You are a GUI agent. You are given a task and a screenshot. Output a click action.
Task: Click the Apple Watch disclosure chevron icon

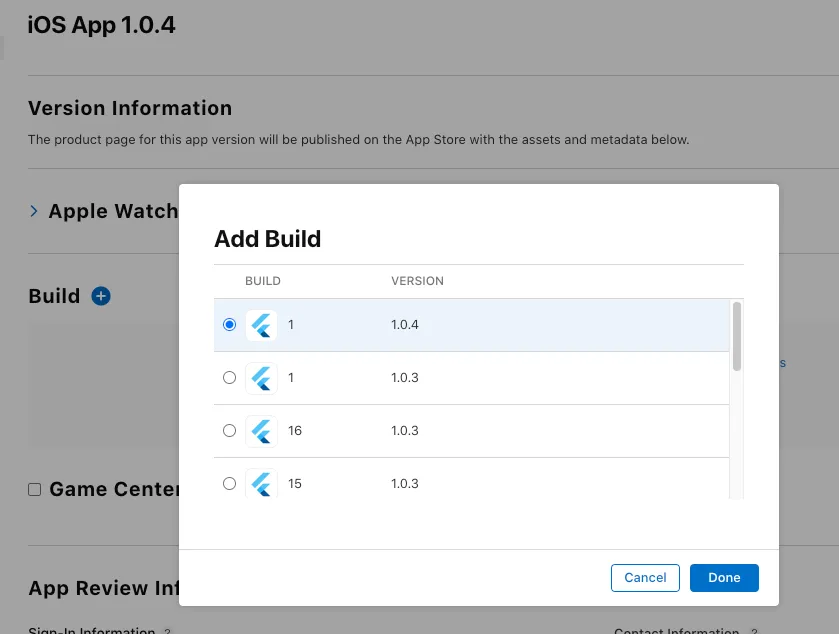[x=33, y=211]
